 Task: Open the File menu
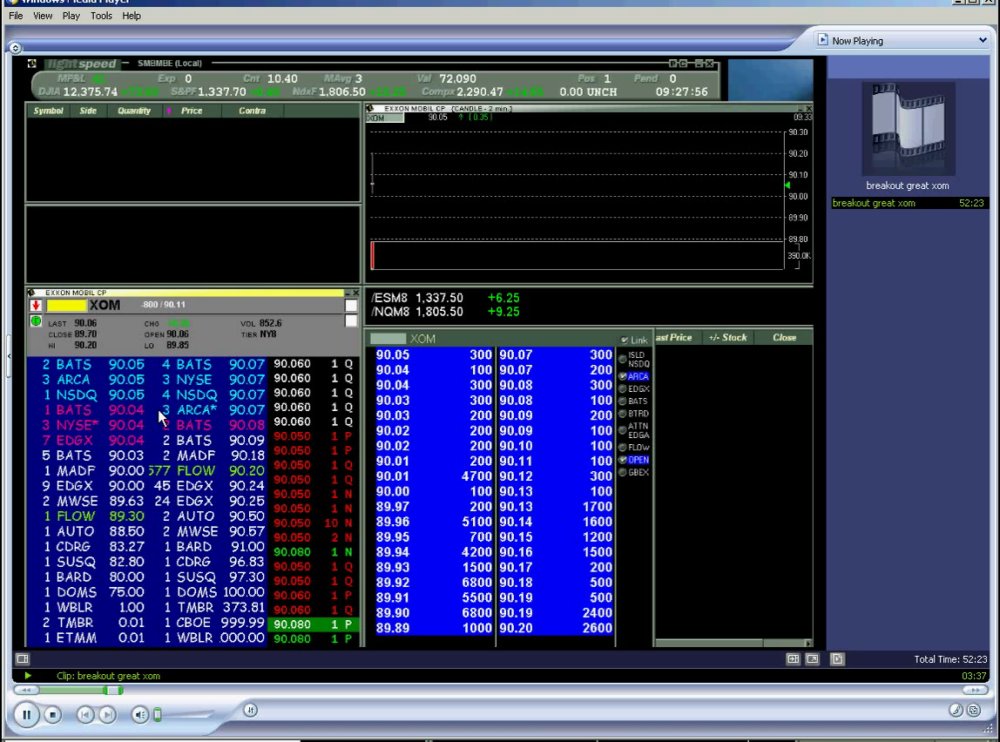click(16, 15)
